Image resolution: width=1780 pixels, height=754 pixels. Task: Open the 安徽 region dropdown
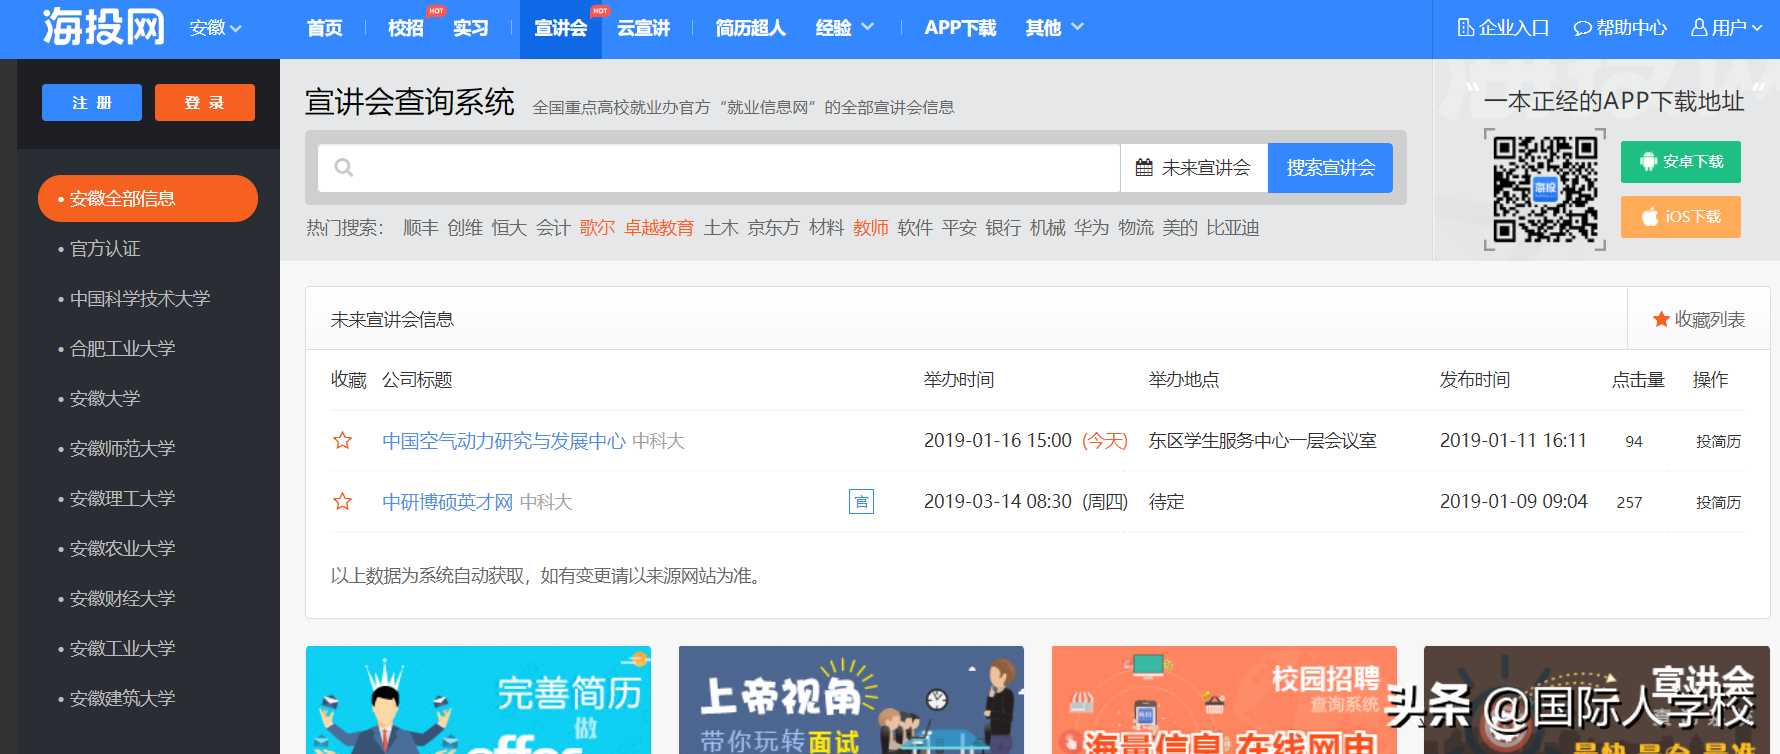pos(216,28)
